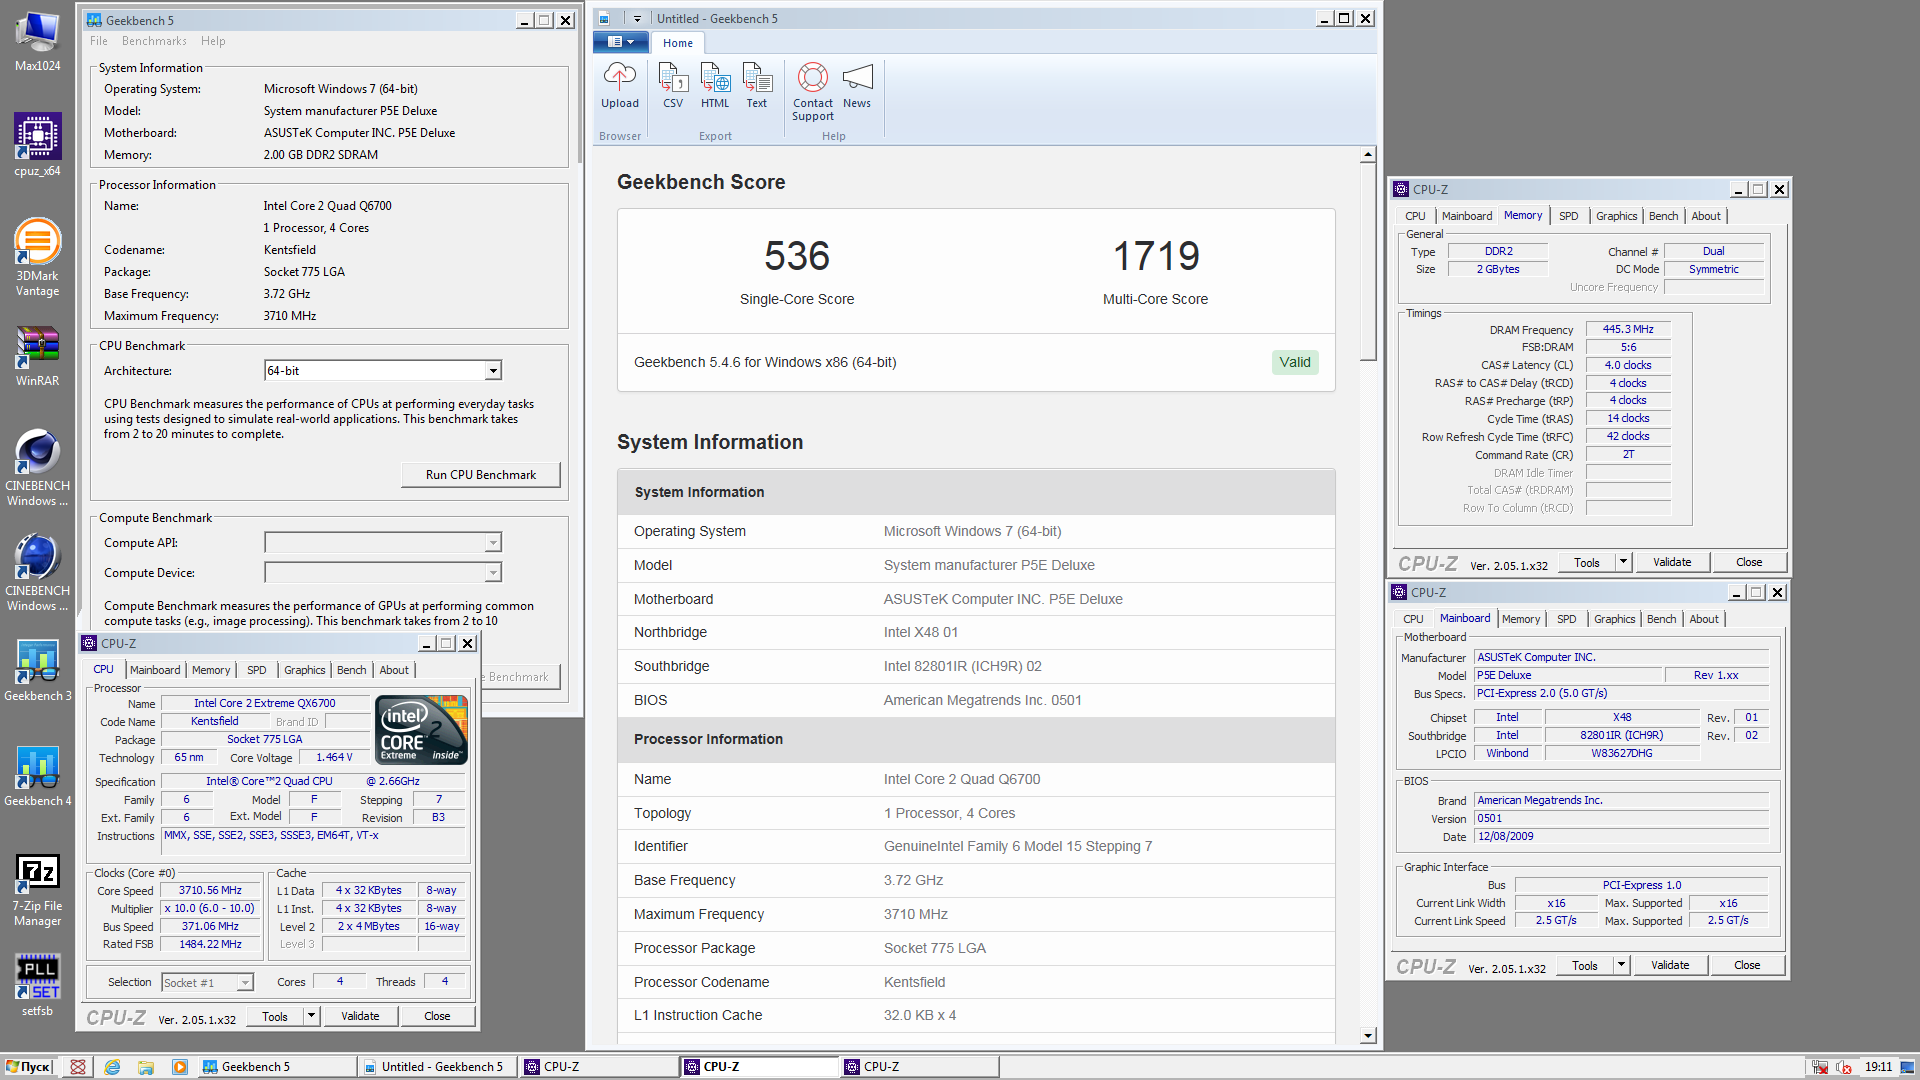
Task: Click the Core Speed 3710.56 MHz field
Action: point(210,890)
